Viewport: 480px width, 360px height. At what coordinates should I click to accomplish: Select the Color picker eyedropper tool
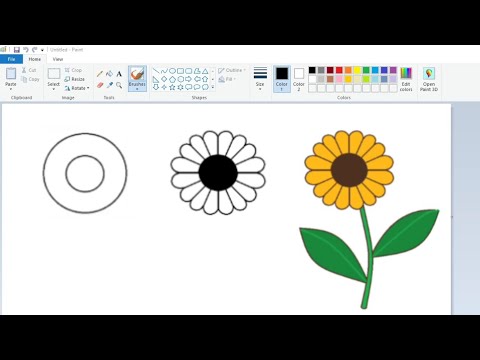pyautogui.click(x=109, y=85)
